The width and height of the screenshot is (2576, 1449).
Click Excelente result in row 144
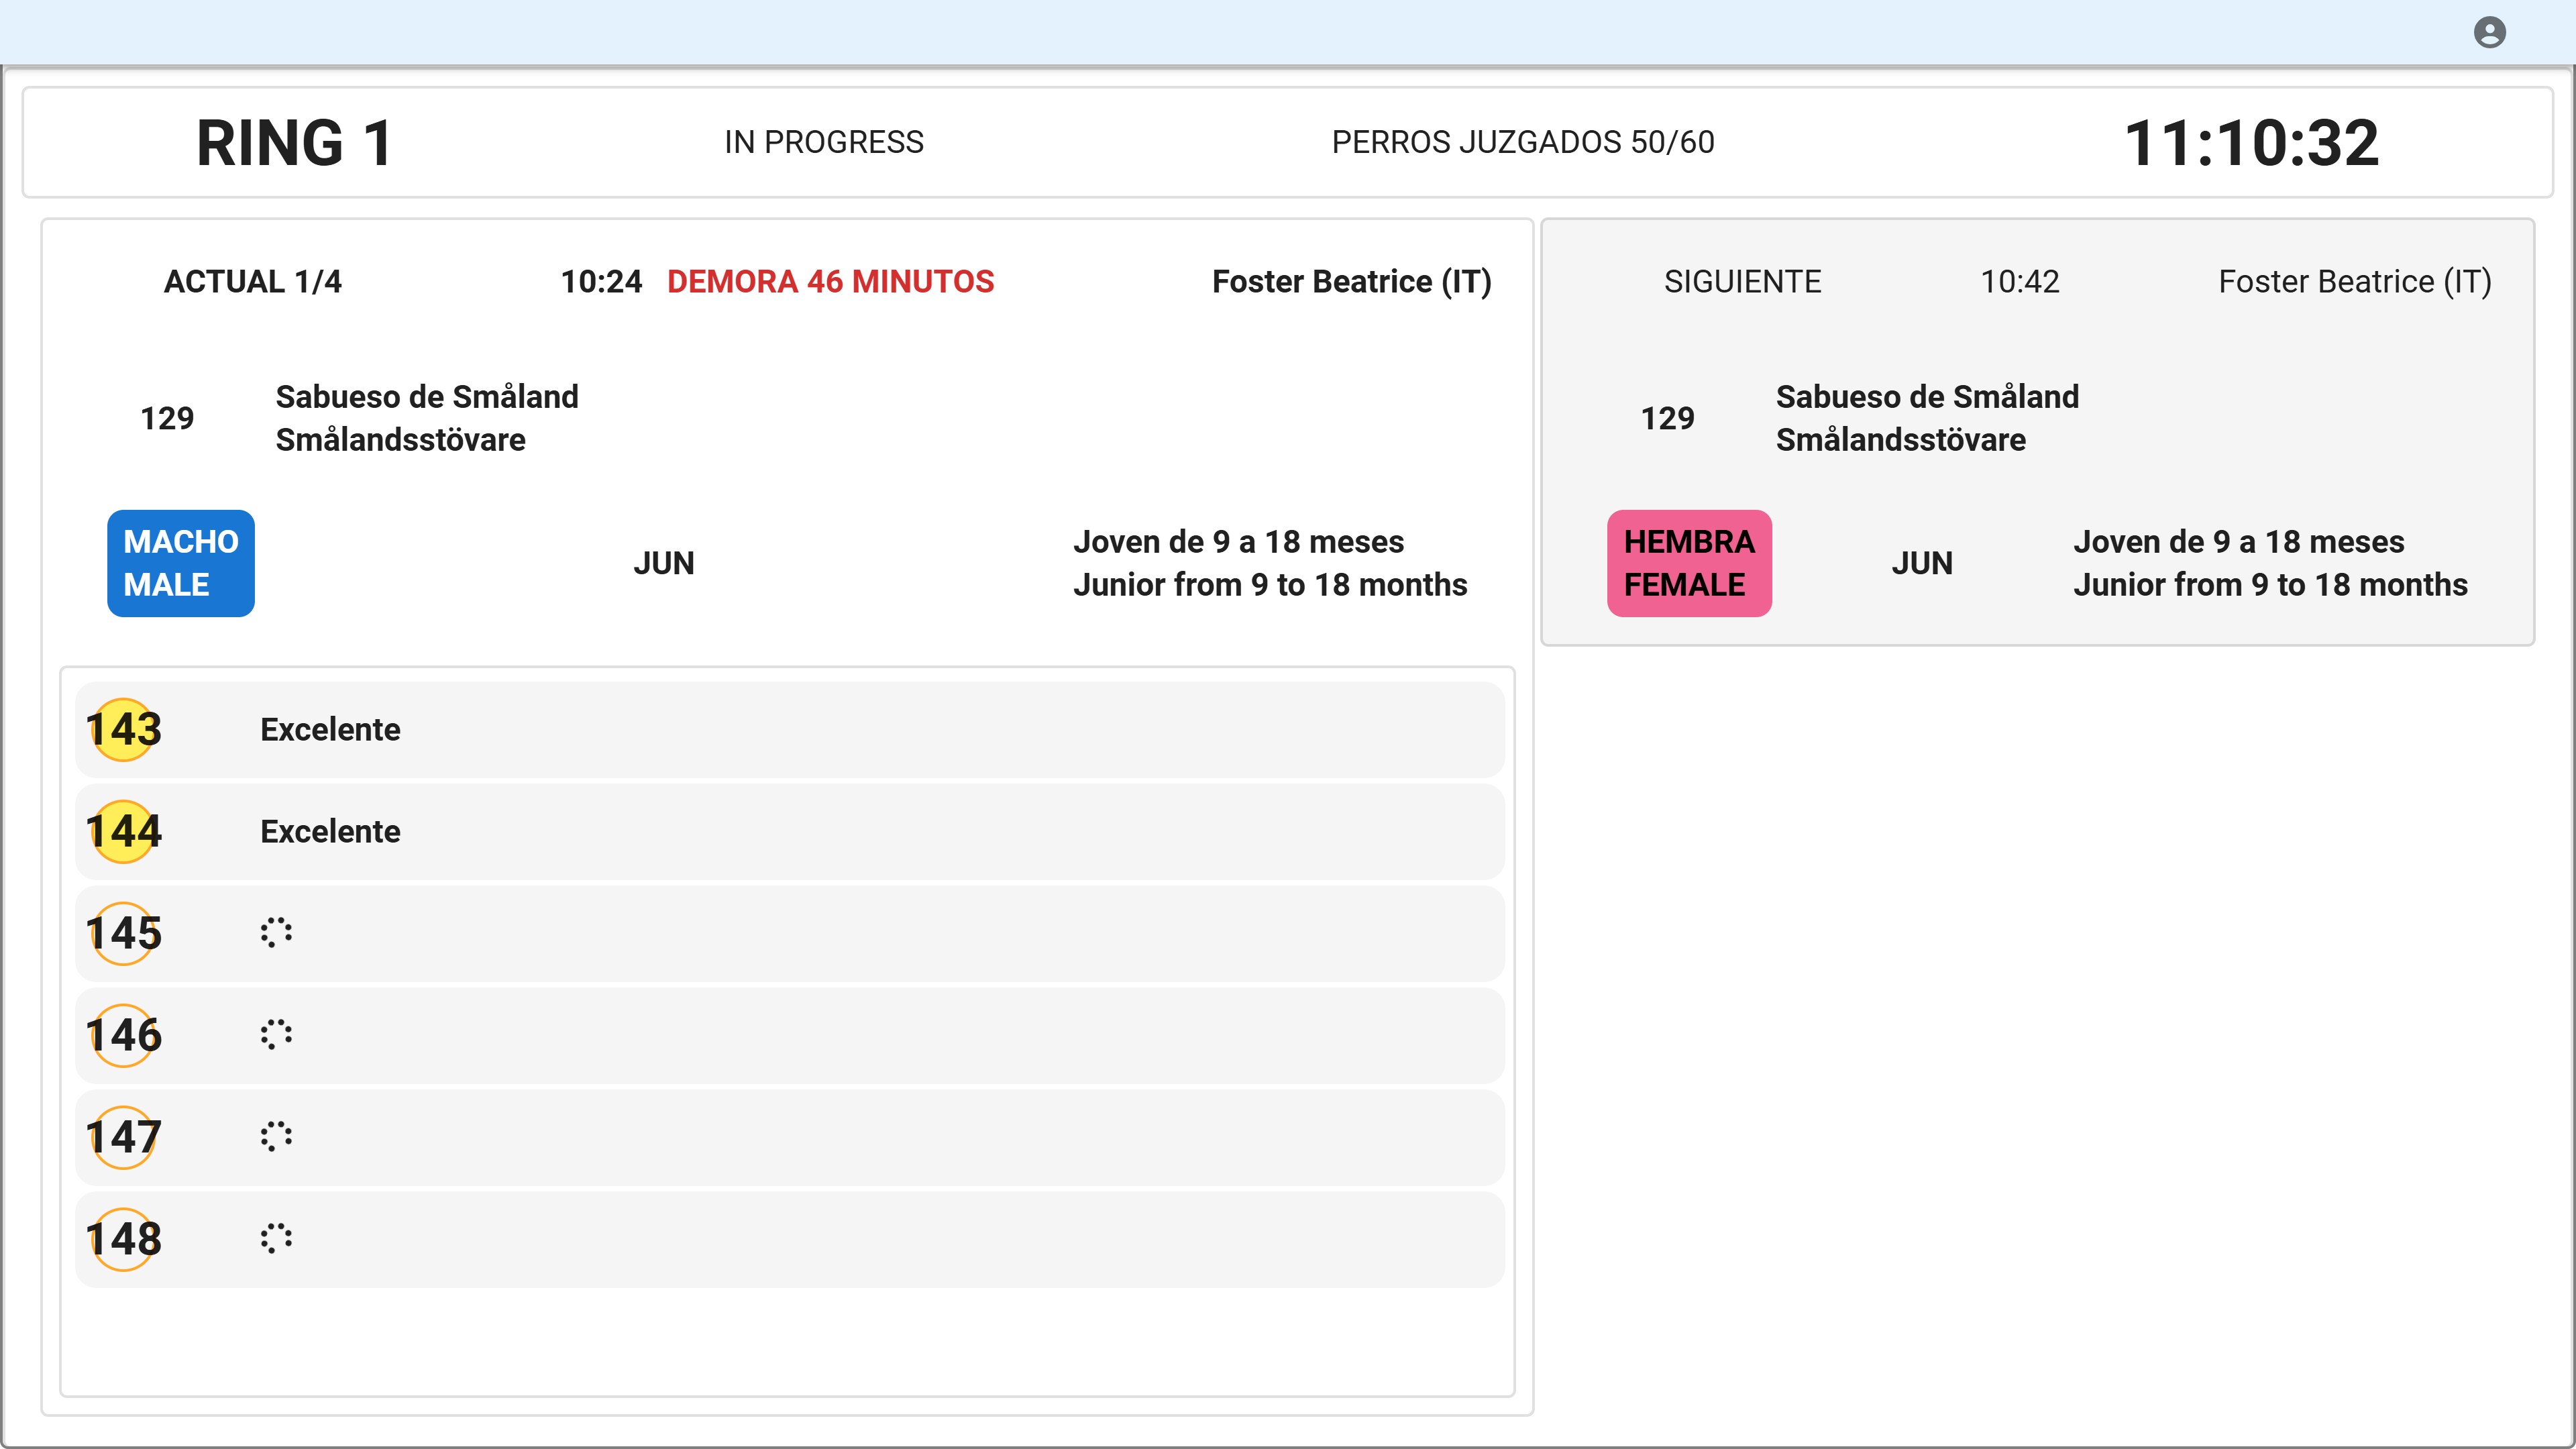point(330,832)
